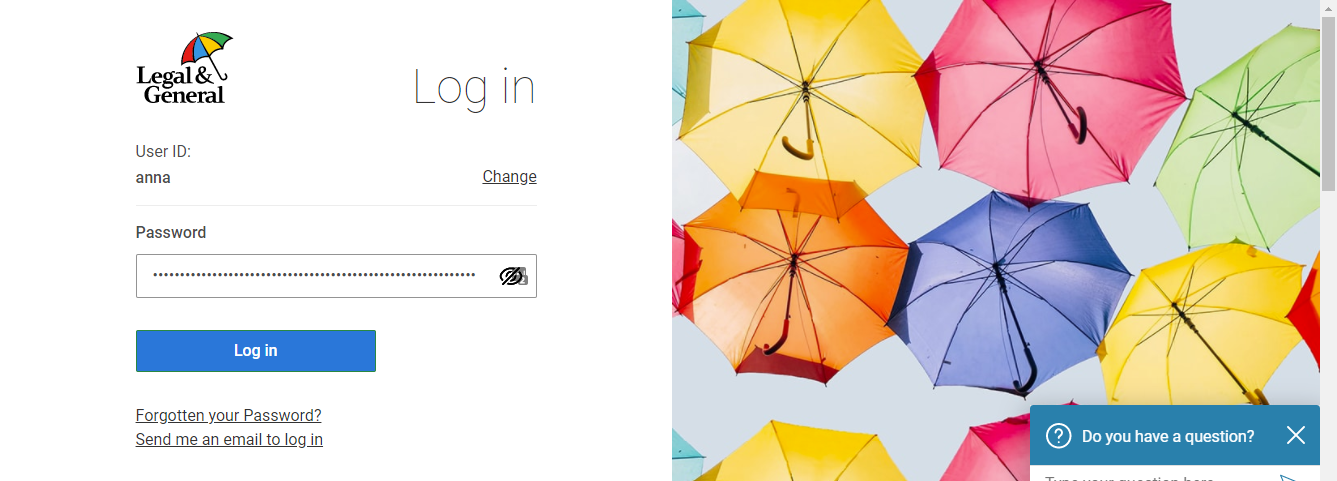This screenshot has height=481, width=1337.
Task: Click the Change link next to User ID
Action: (x=510, y=176)
